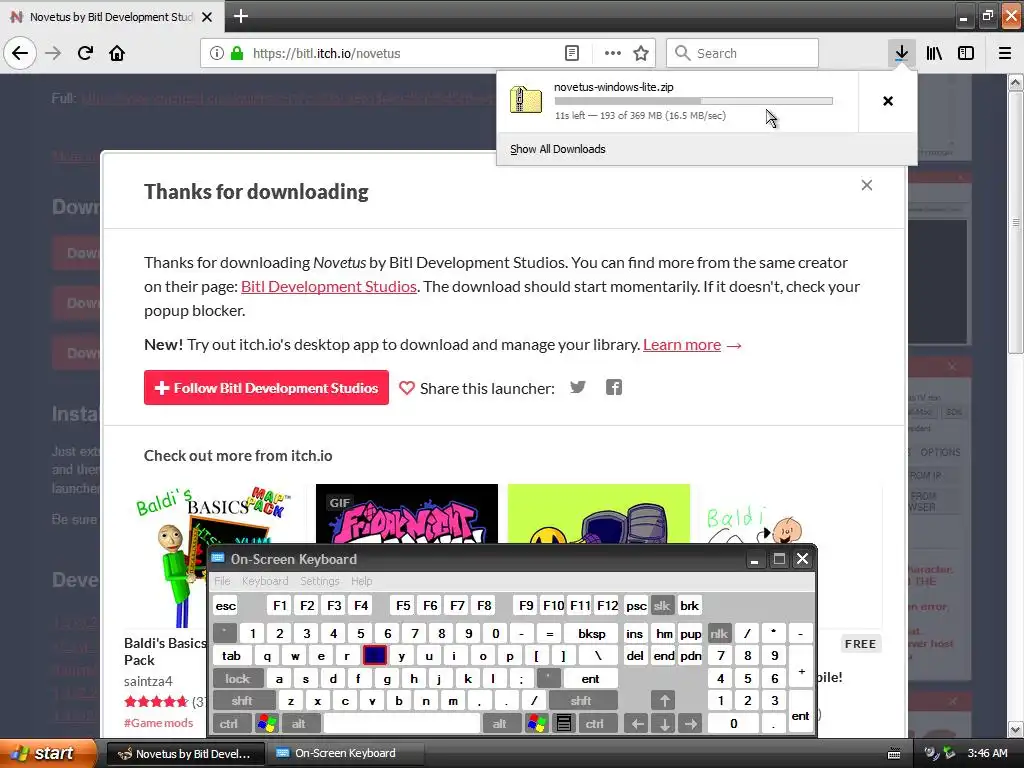Select the Novetus by Bitl browser tab
This screenshot has height=768, width=1024.
pyautogui.click(x=112, y=17)
